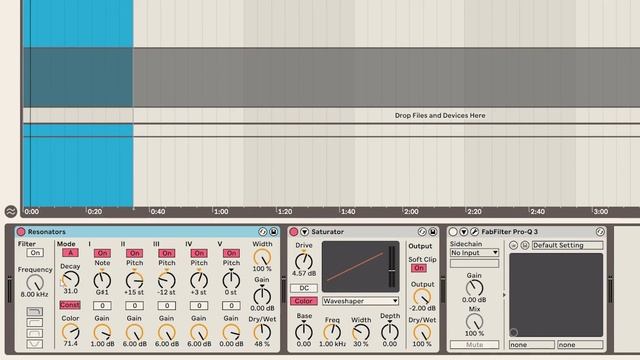Click the Resonators device title bar
The width and height of the screenshot is (640, 360).
[147, 232]
